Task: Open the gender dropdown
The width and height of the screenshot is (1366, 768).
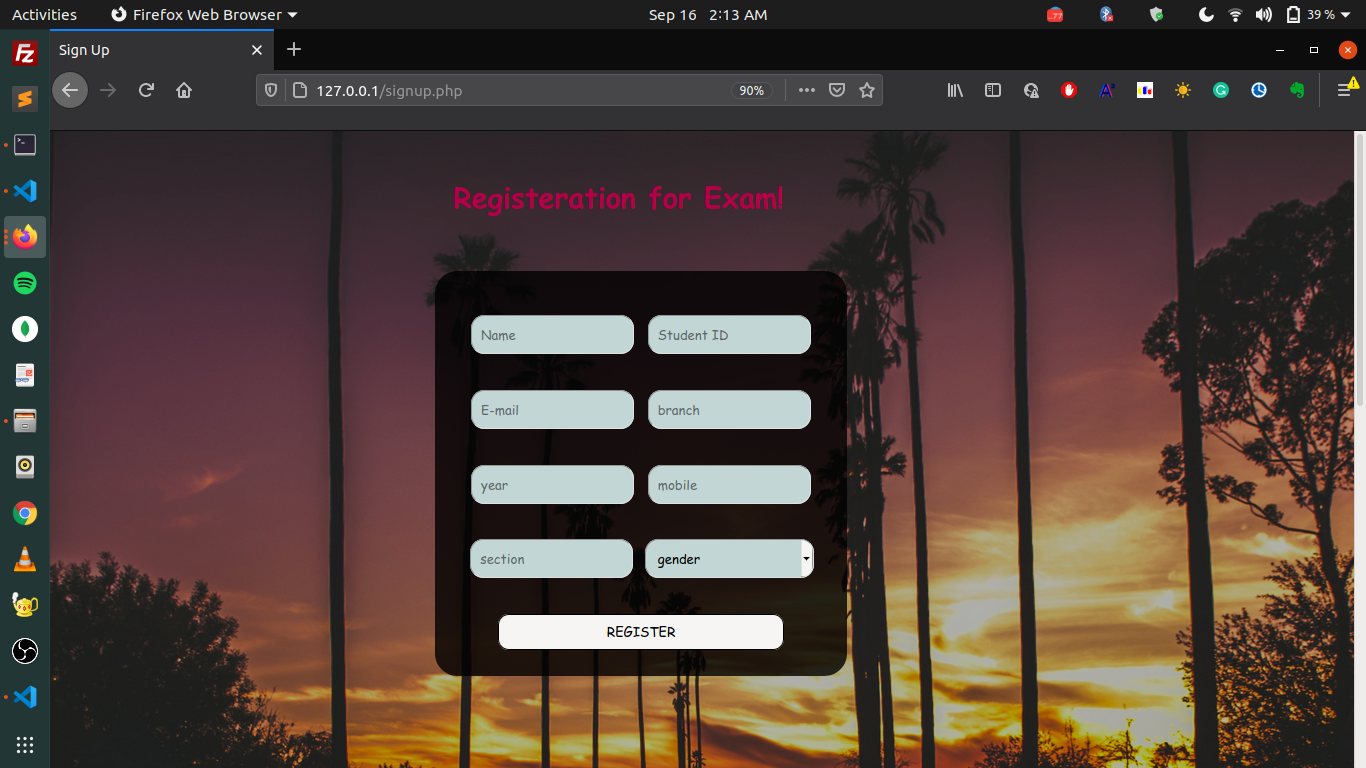Action: [x=729, y=559]
